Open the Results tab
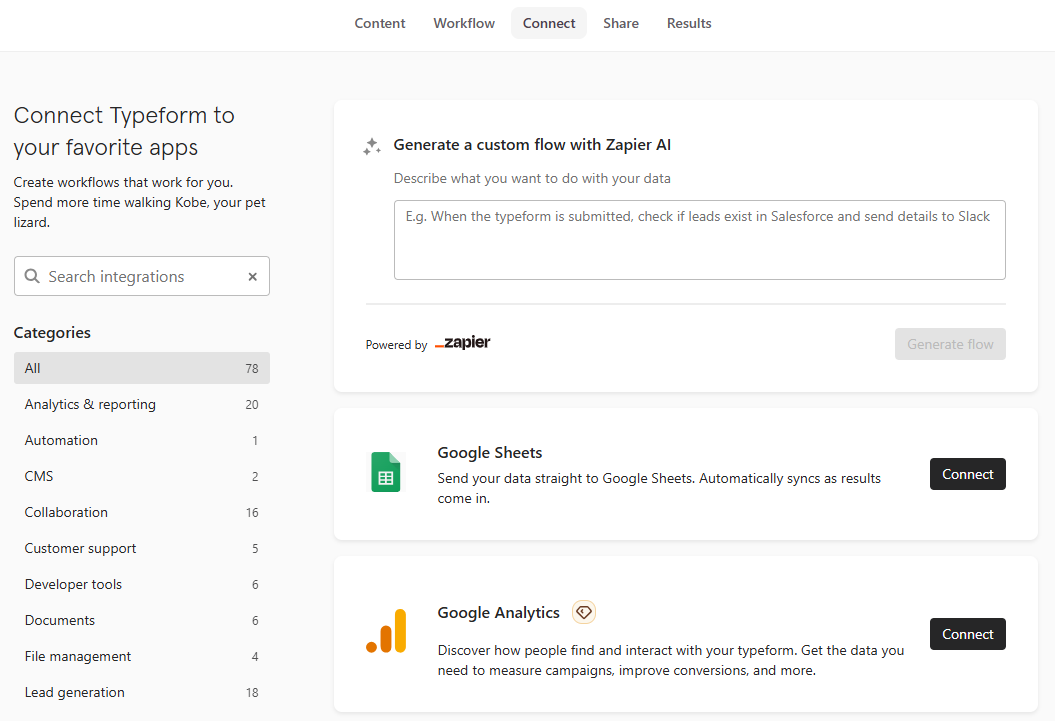This screenshot has height=721, width=1055. 688,23
